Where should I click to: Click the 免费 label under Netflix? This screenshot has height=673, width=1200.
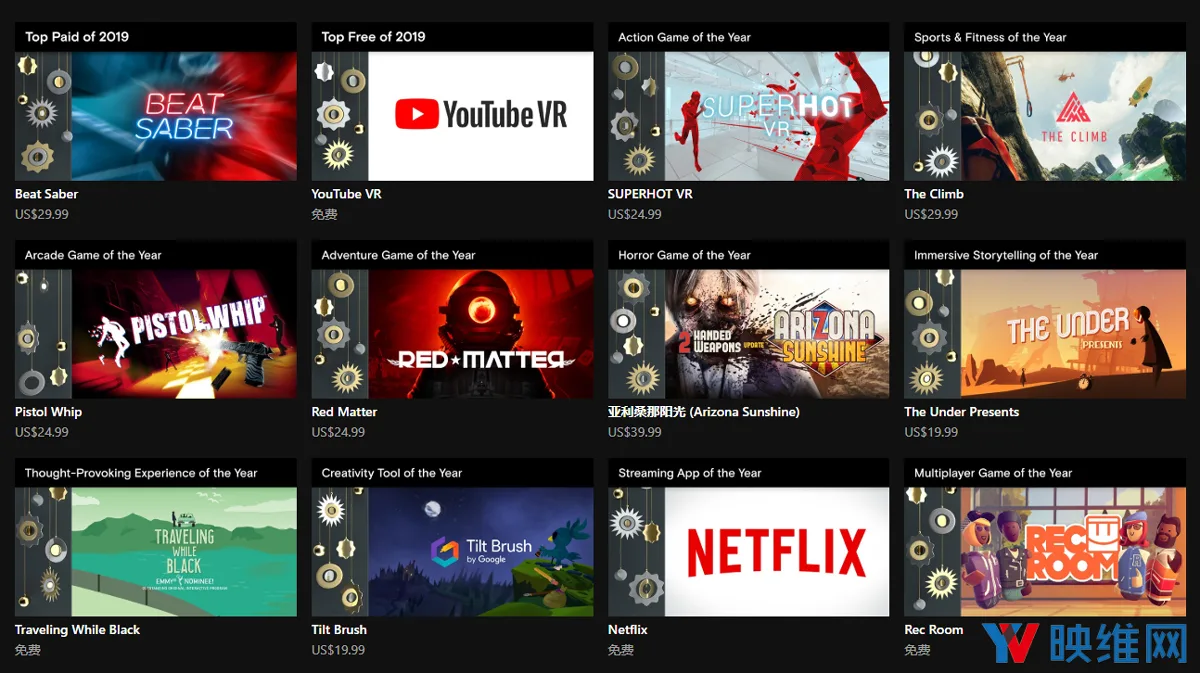coord(621,650)
